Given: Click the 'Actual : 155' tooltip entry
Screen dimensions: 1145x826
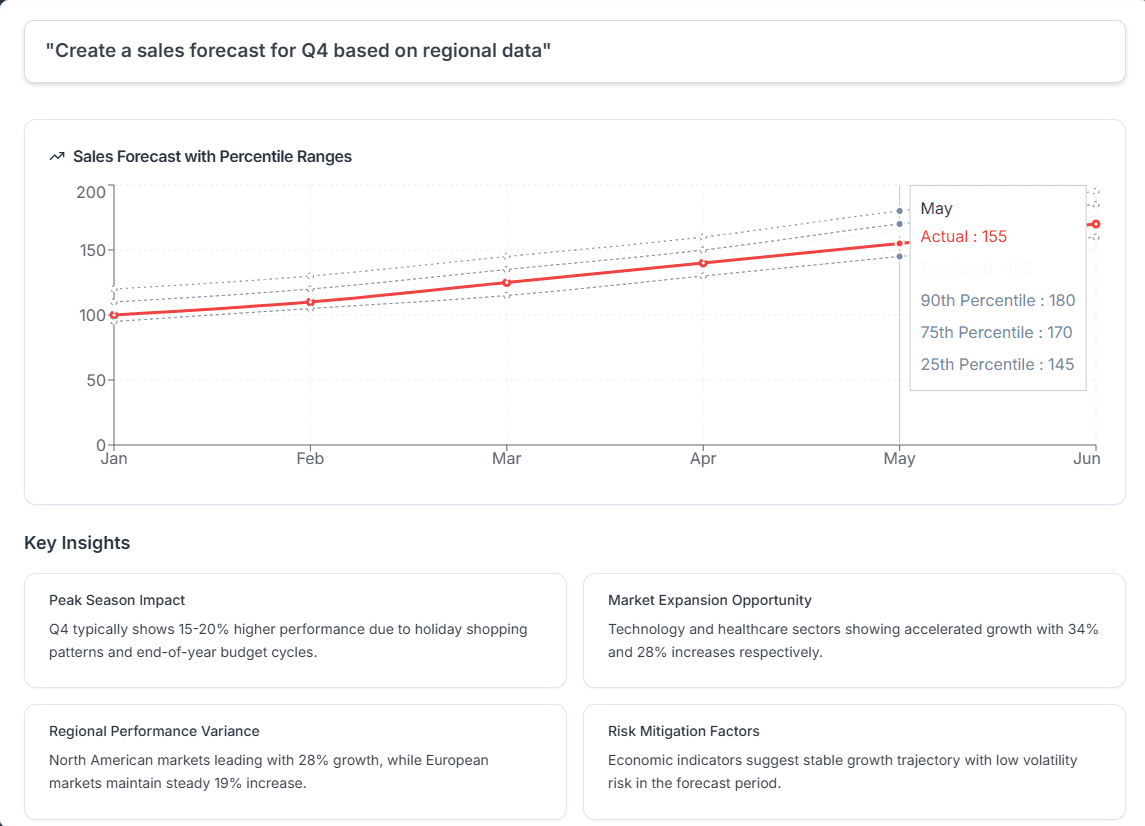Looking at the screenshot, I should tap(963, 237).
